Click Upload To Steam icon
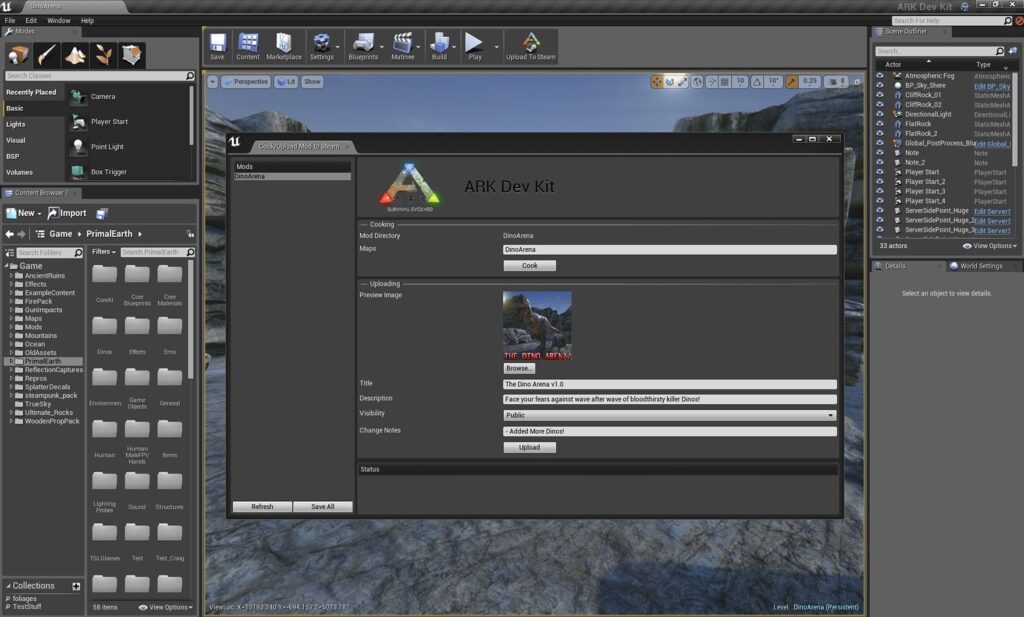Image resolution: width=1024 pixels, height=617 pixels. (x=530, y=46)
